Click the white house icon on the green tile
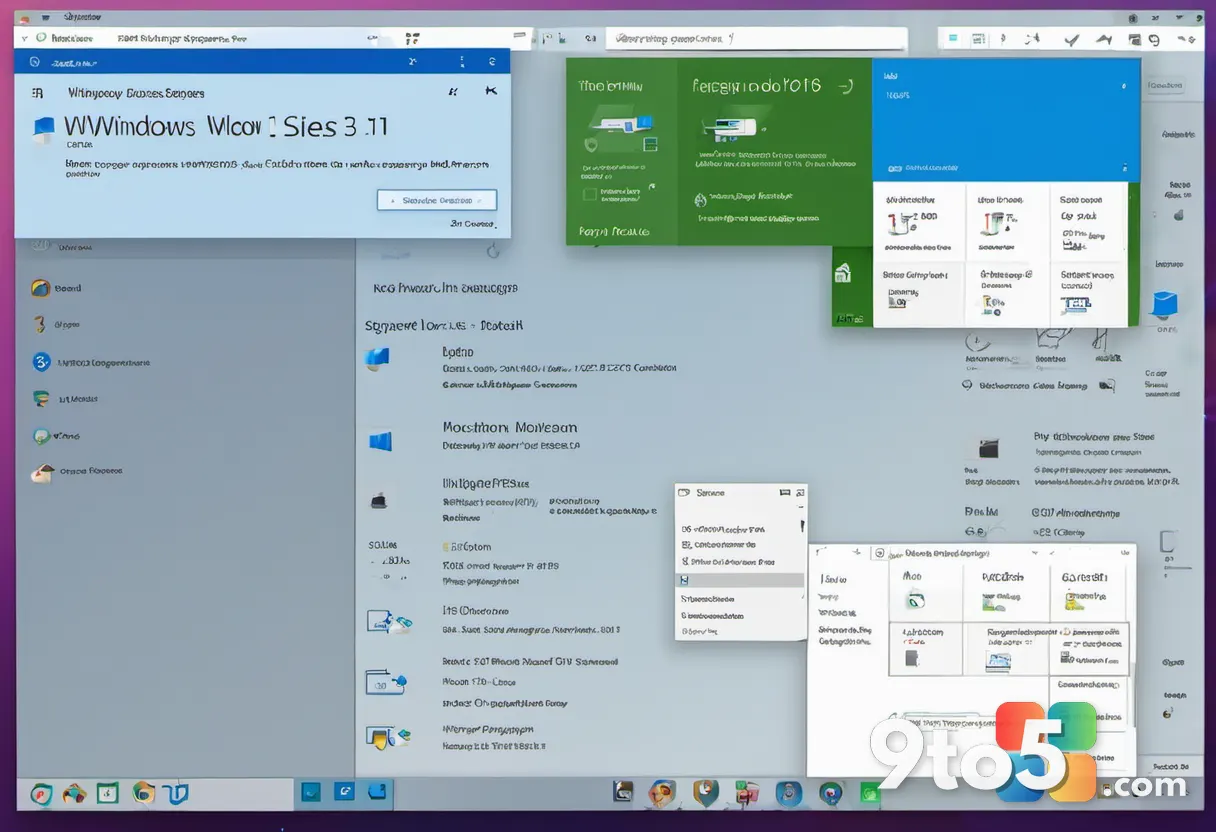Screen dimensions: 1216x832 pos(844,273)
